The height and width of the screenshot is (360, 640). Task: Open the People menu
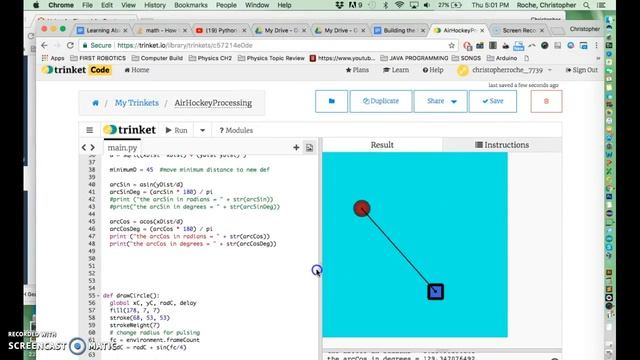(226, 5)
